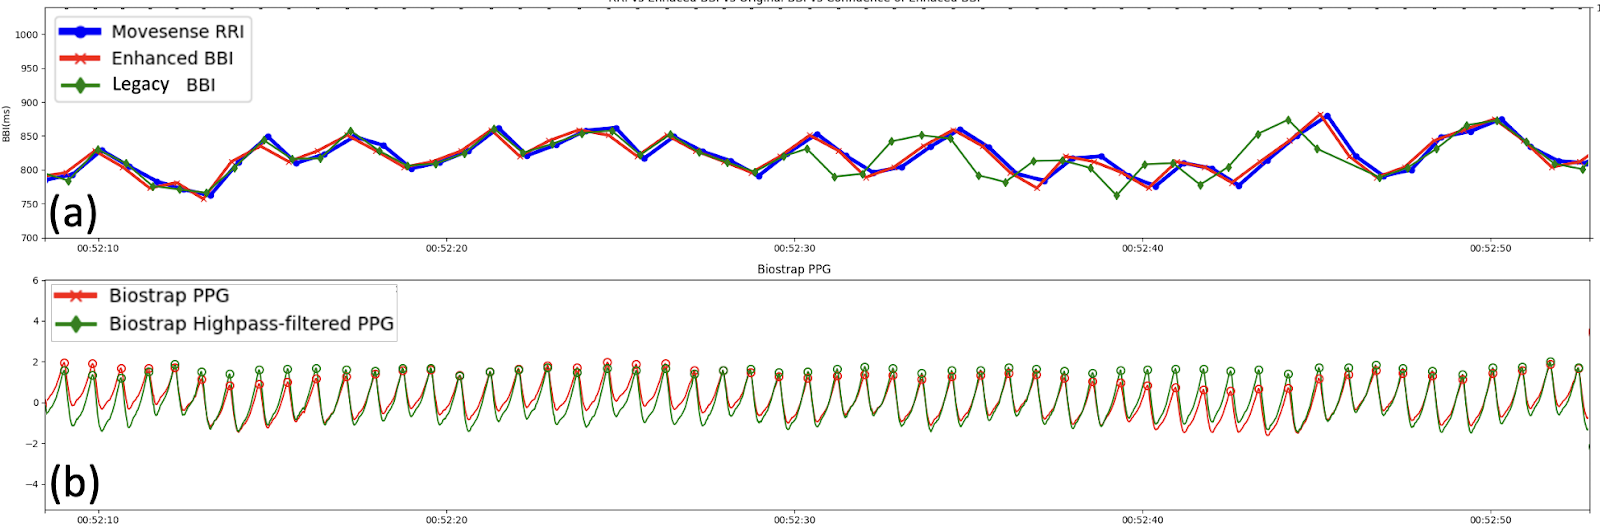Click the 850 y-axis tick label

[29, 137]
